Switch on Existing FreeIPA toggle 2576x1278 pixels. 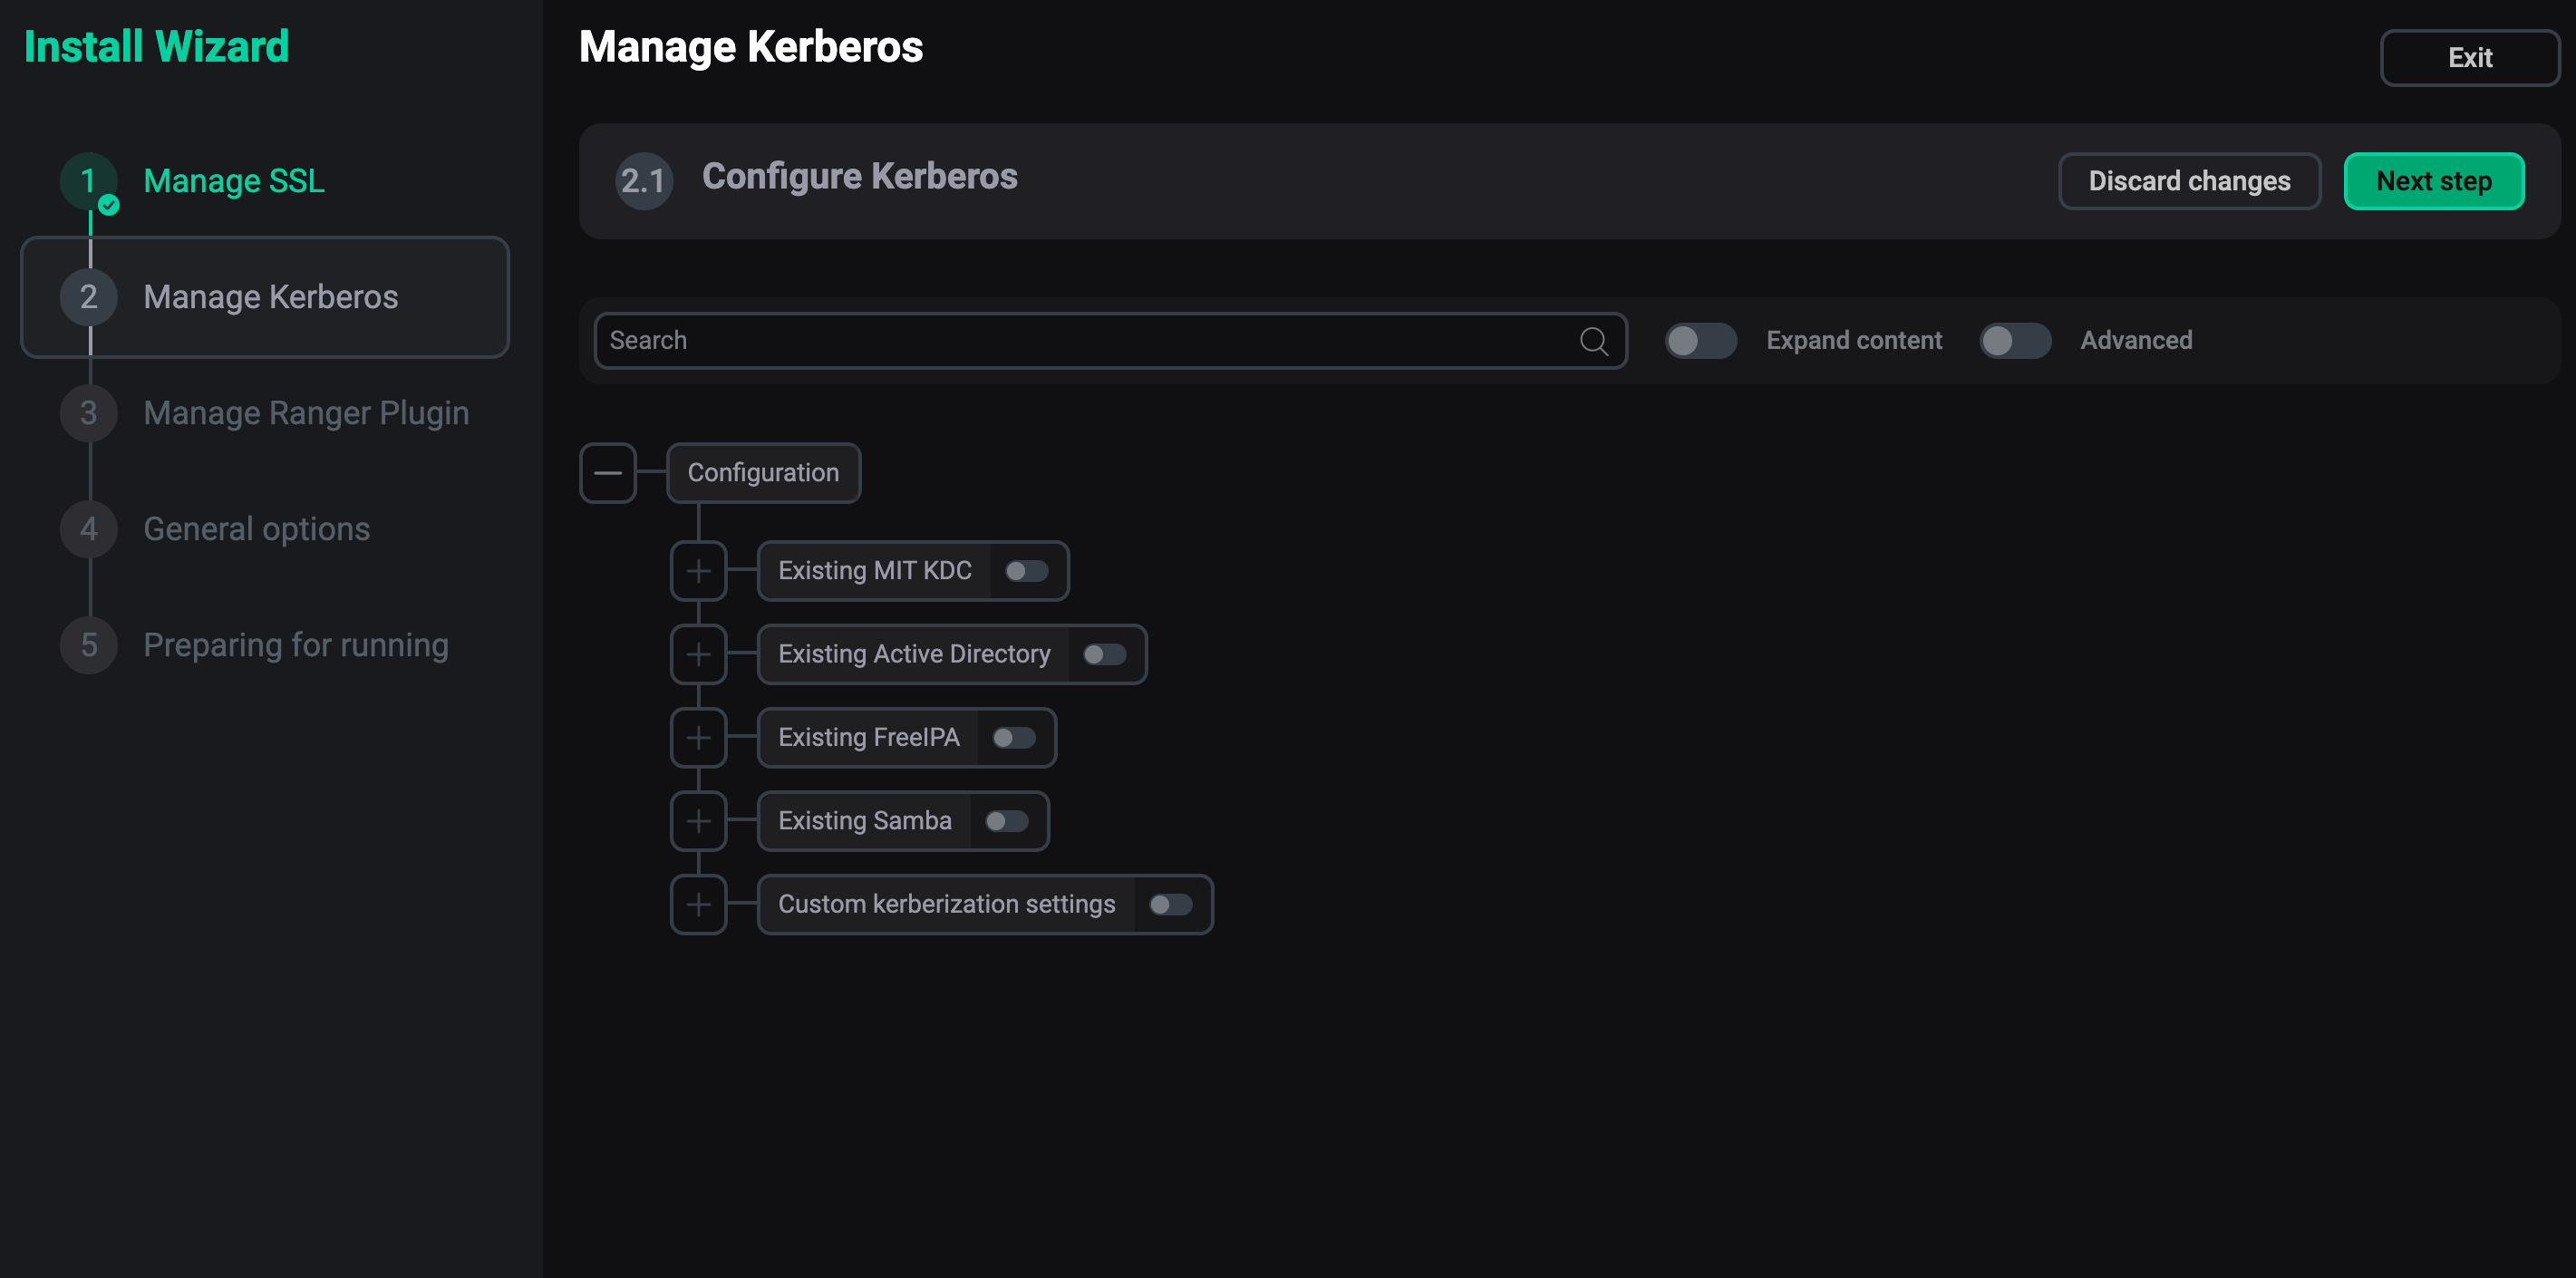pos(1014,738)
